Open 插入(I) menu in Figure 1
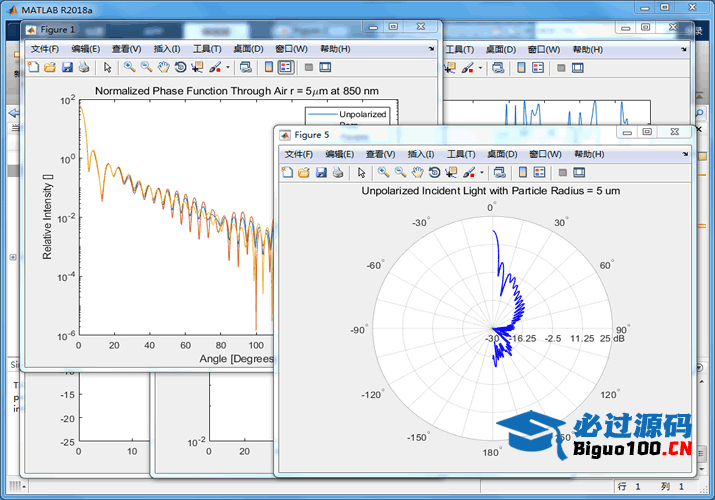715x500 pixels. 167,49
